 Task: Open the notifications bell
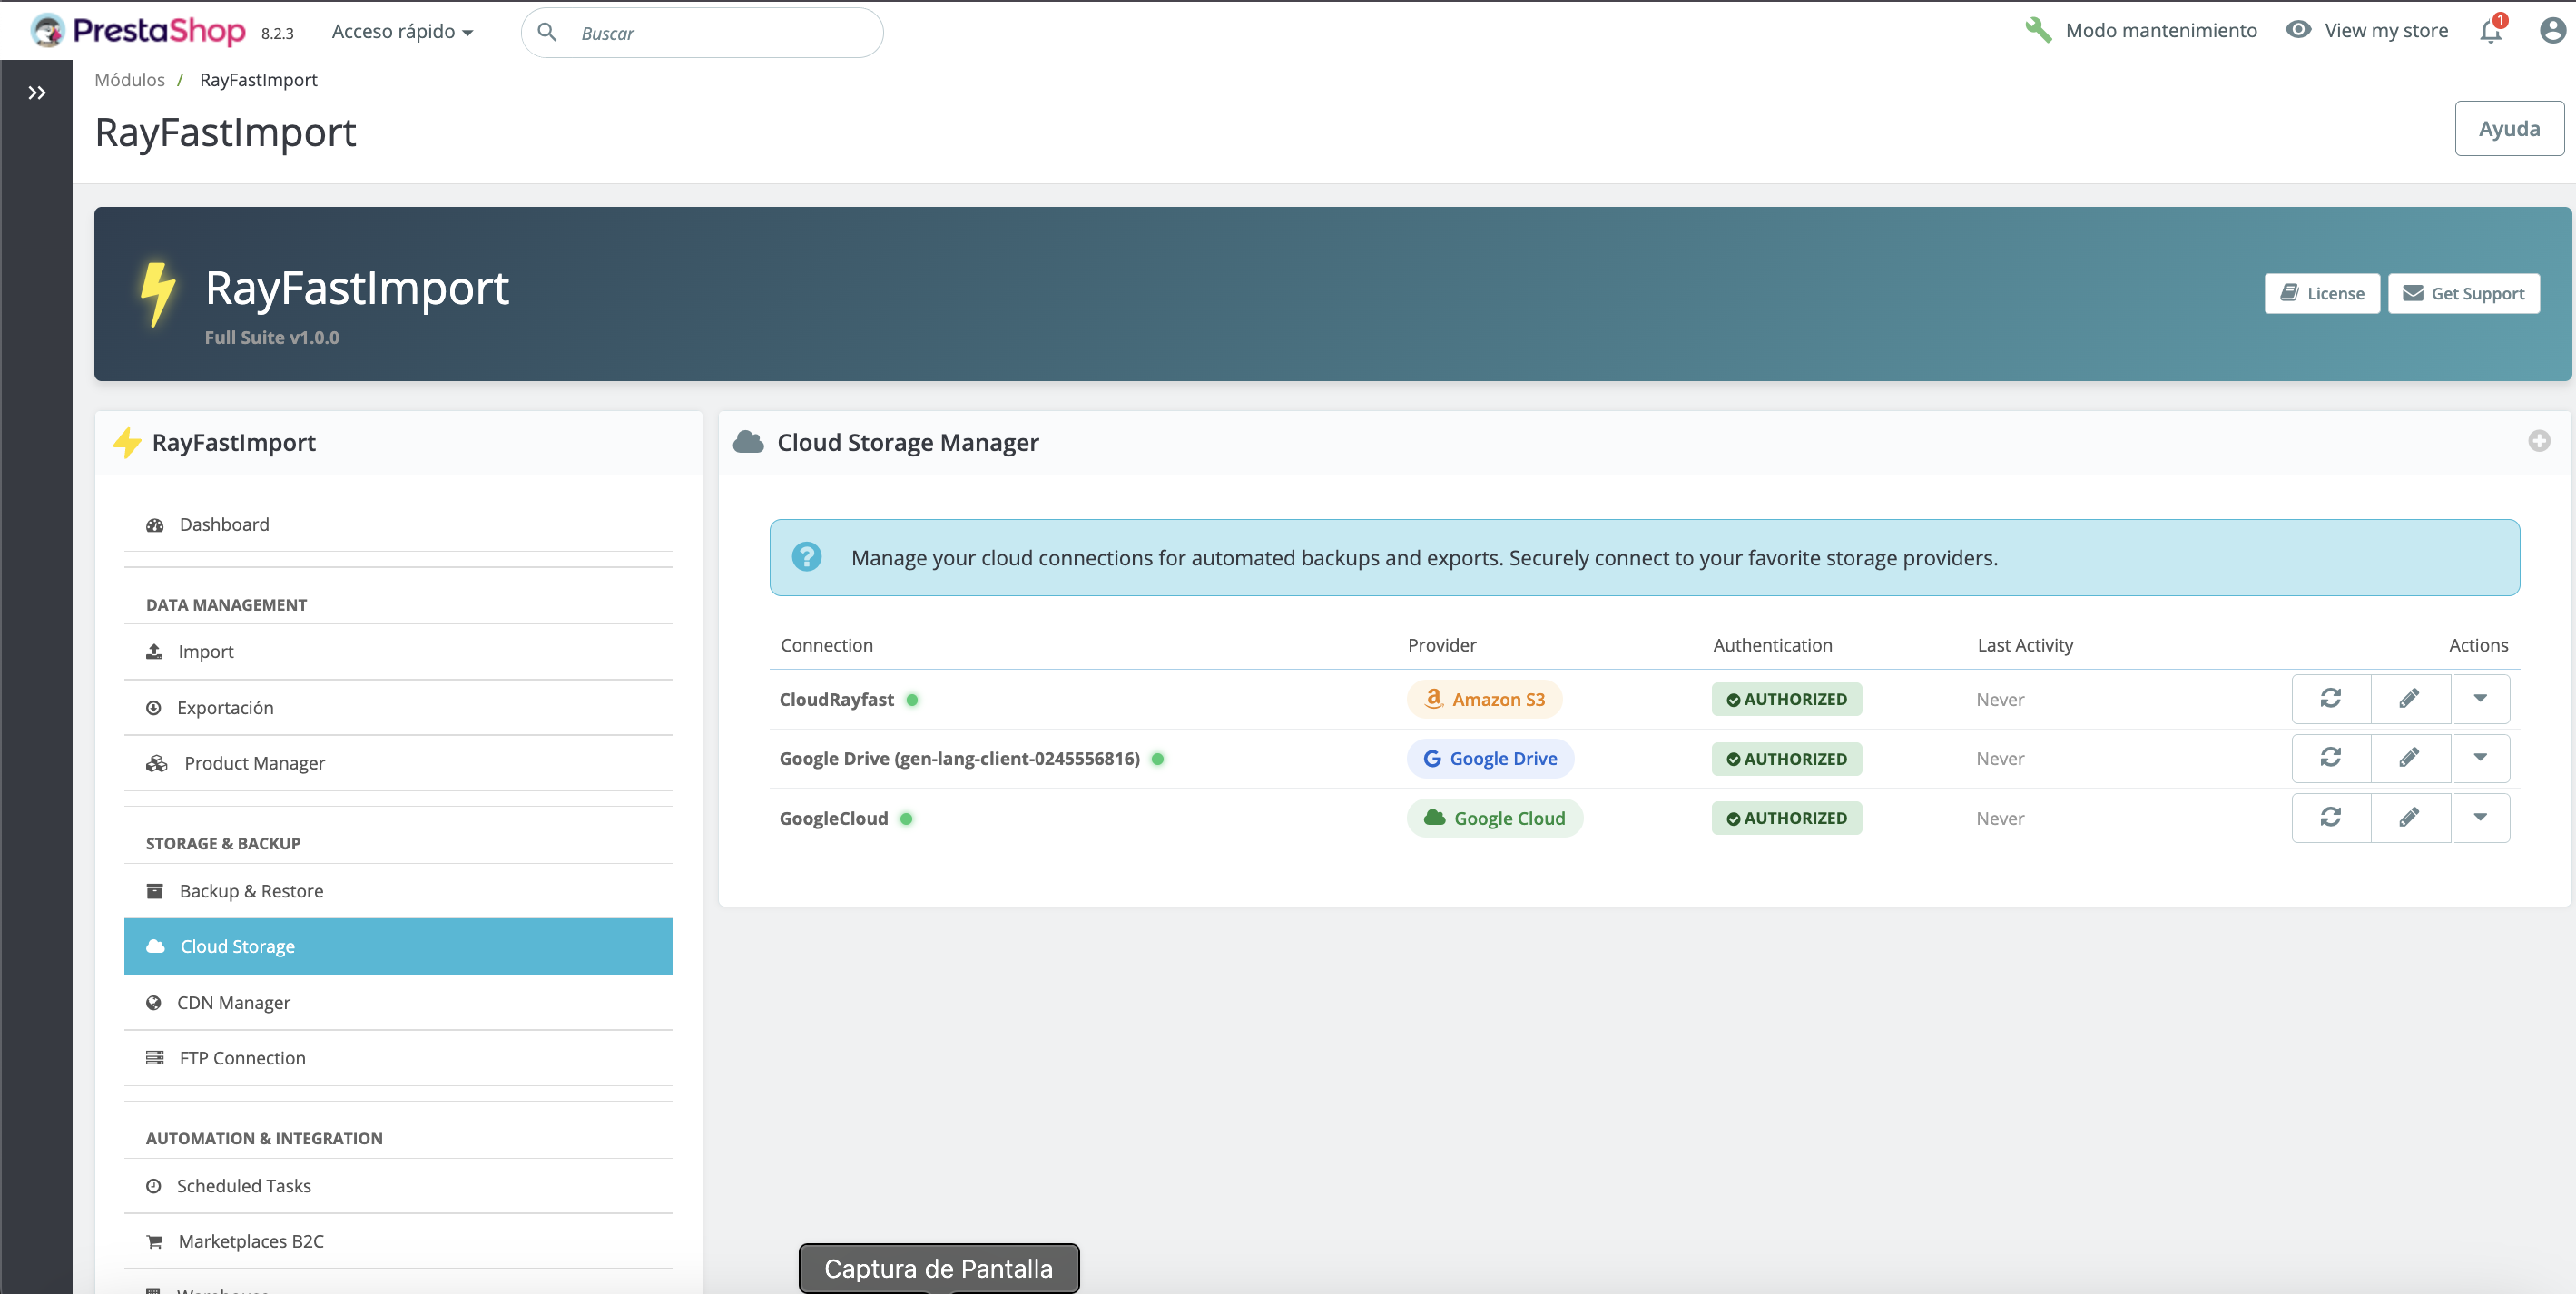coord(2489,31)
